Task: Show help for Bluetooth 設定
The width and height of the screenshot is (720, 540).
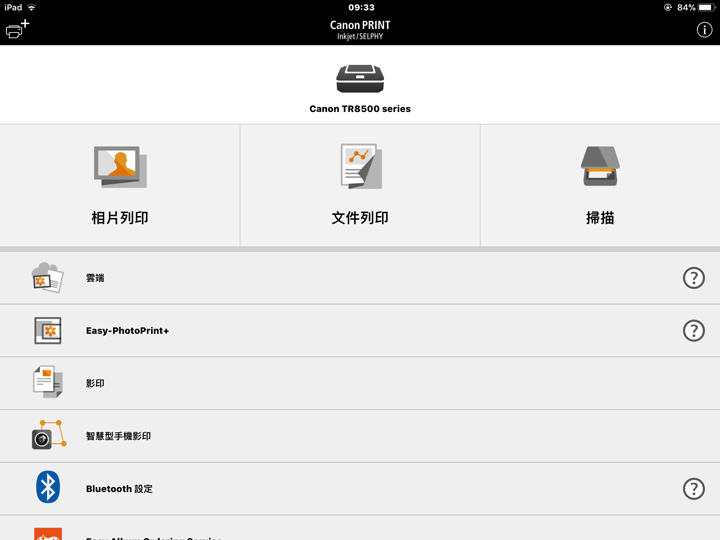Action: [x=693, y=489]
